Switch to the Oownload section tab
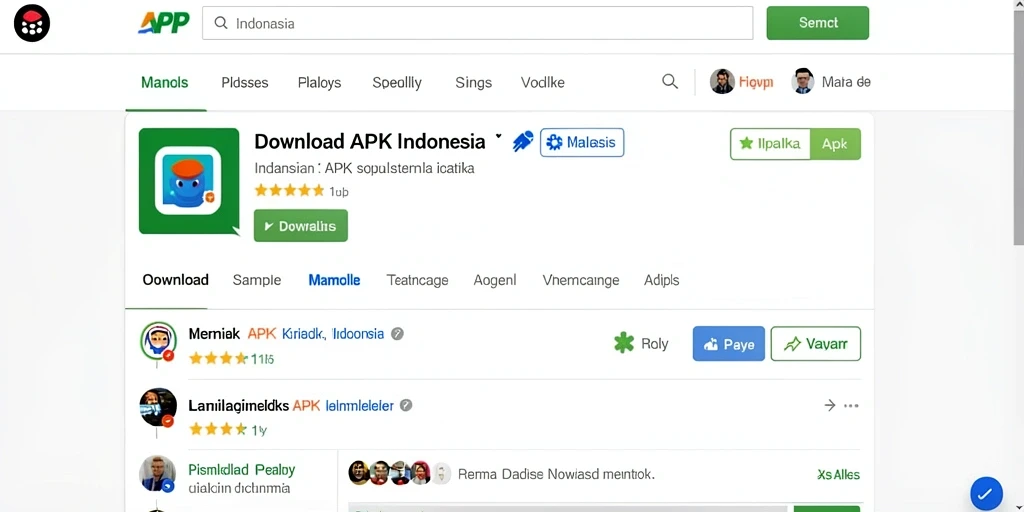 [176, 280]
